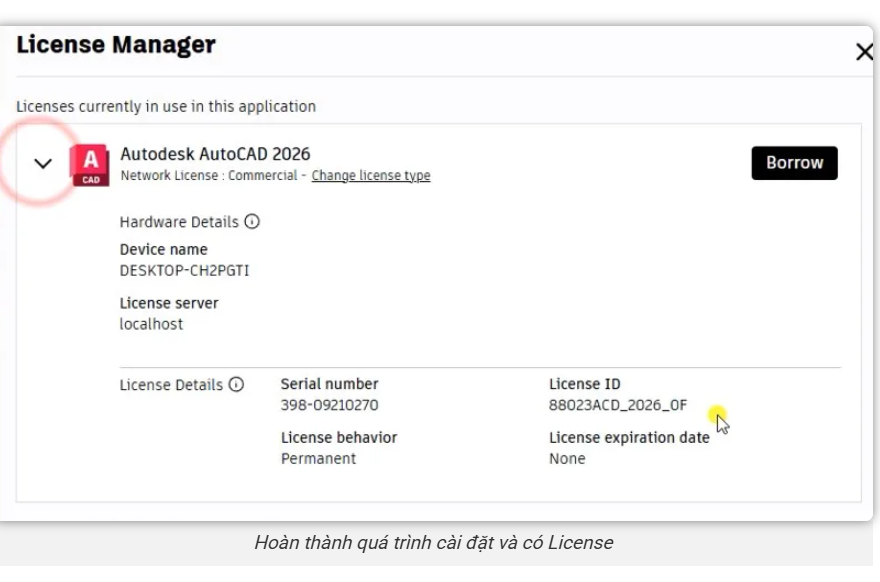The width and height of the screenshot is (880, 582).
Task: Click the image caption below the dialog
Action: pos(433,543)
